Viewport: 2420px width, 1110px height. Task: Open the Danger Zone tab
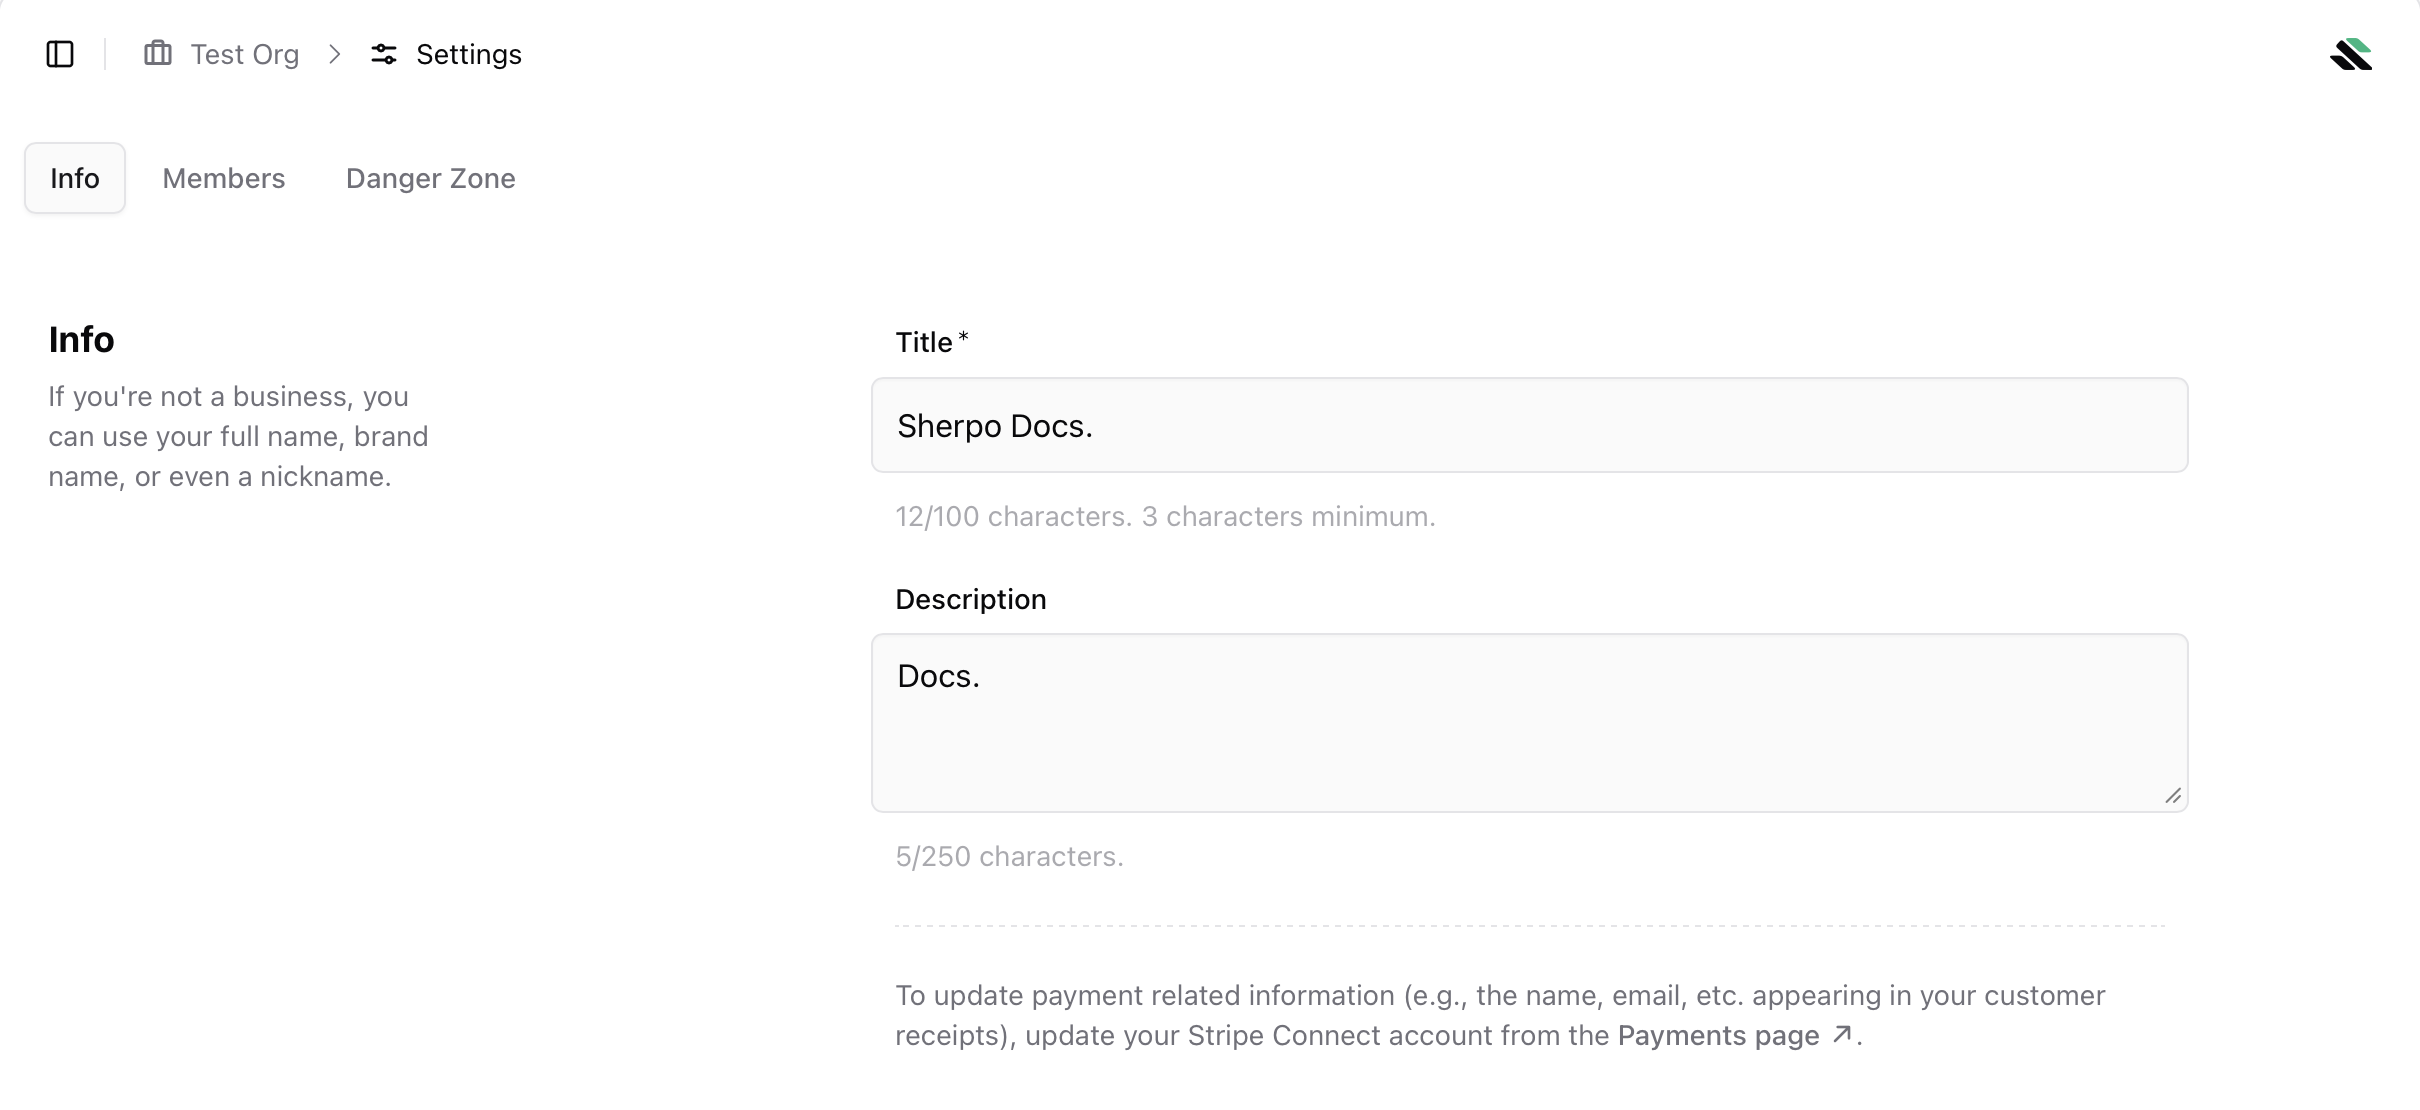coord(430,178)
